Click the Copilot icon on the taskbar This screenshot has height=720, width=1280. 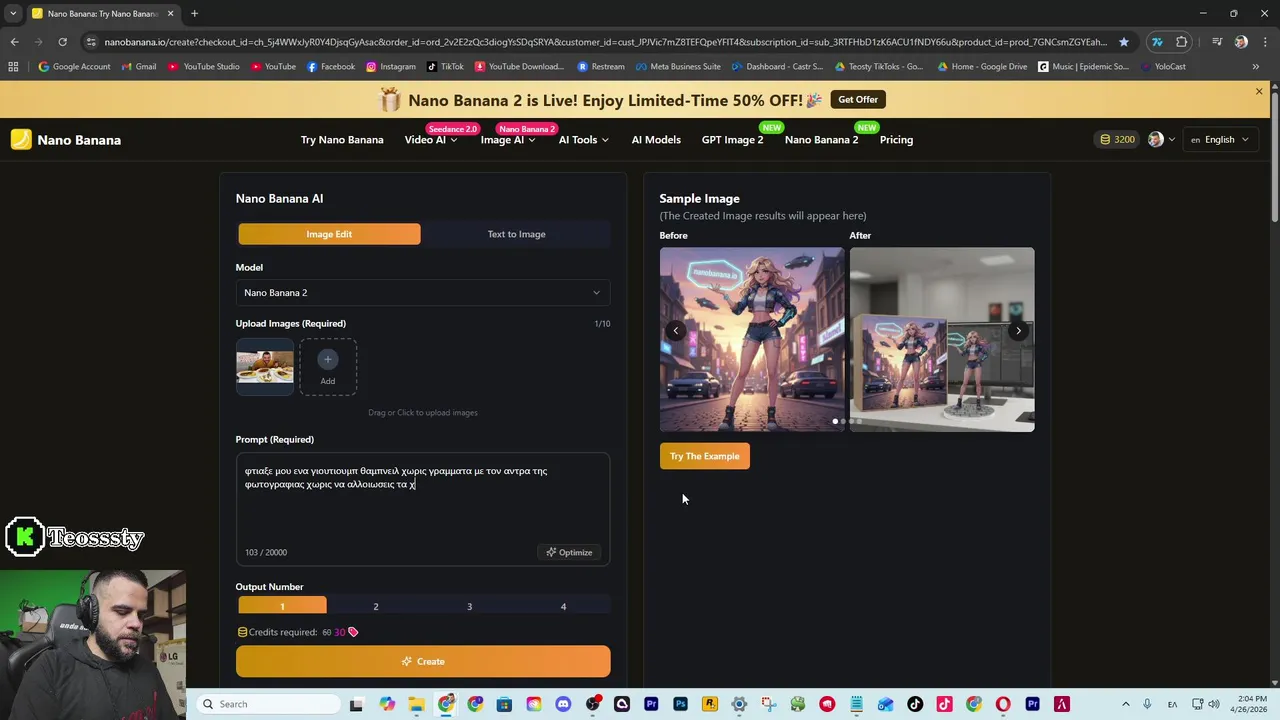(387, 704)
